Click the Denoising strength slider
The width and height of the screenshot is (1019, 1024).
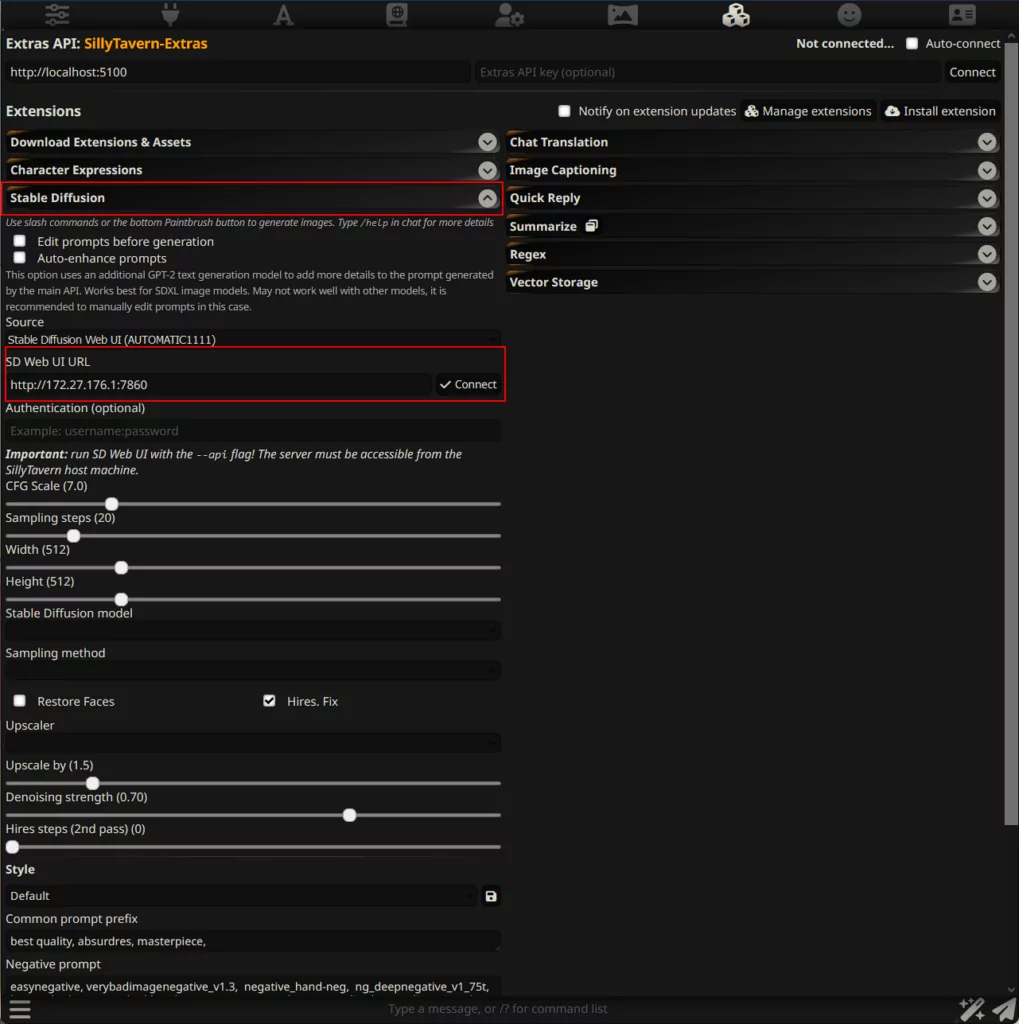(252, 815)
